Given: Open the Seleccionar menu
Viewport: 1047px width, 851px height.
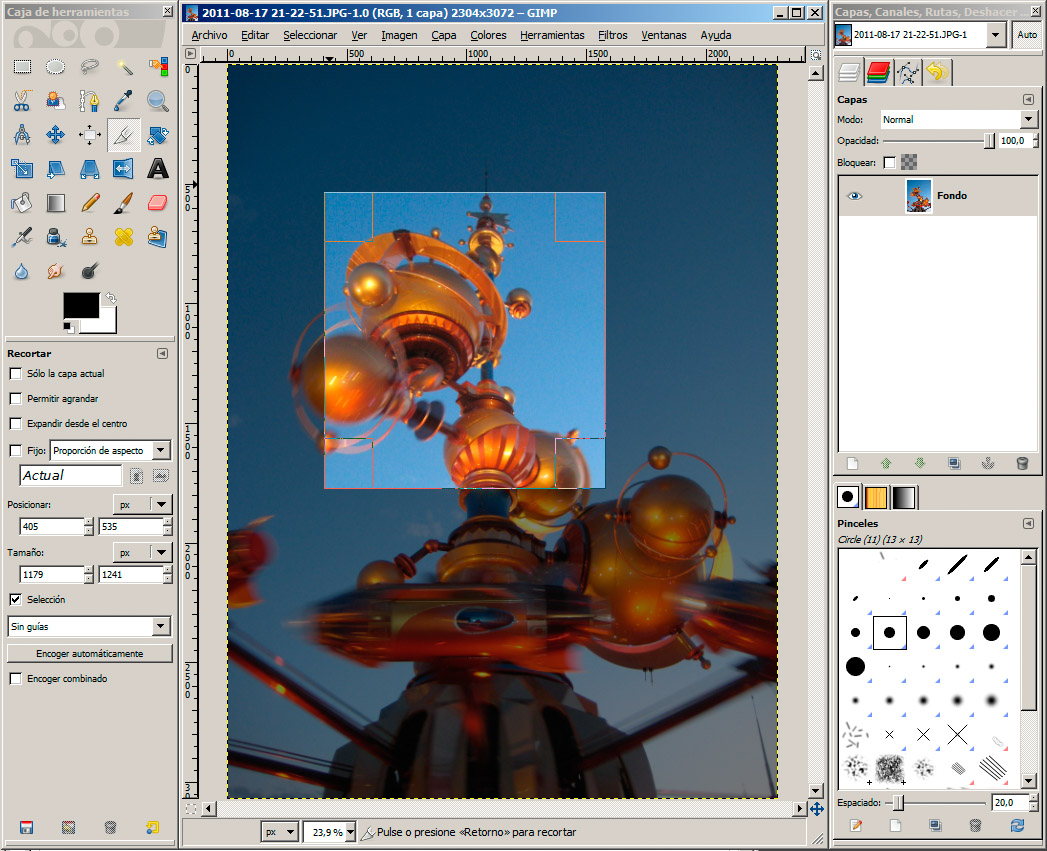Looking at the screenshot, I should pyautogui.click(x=310, y=35).
